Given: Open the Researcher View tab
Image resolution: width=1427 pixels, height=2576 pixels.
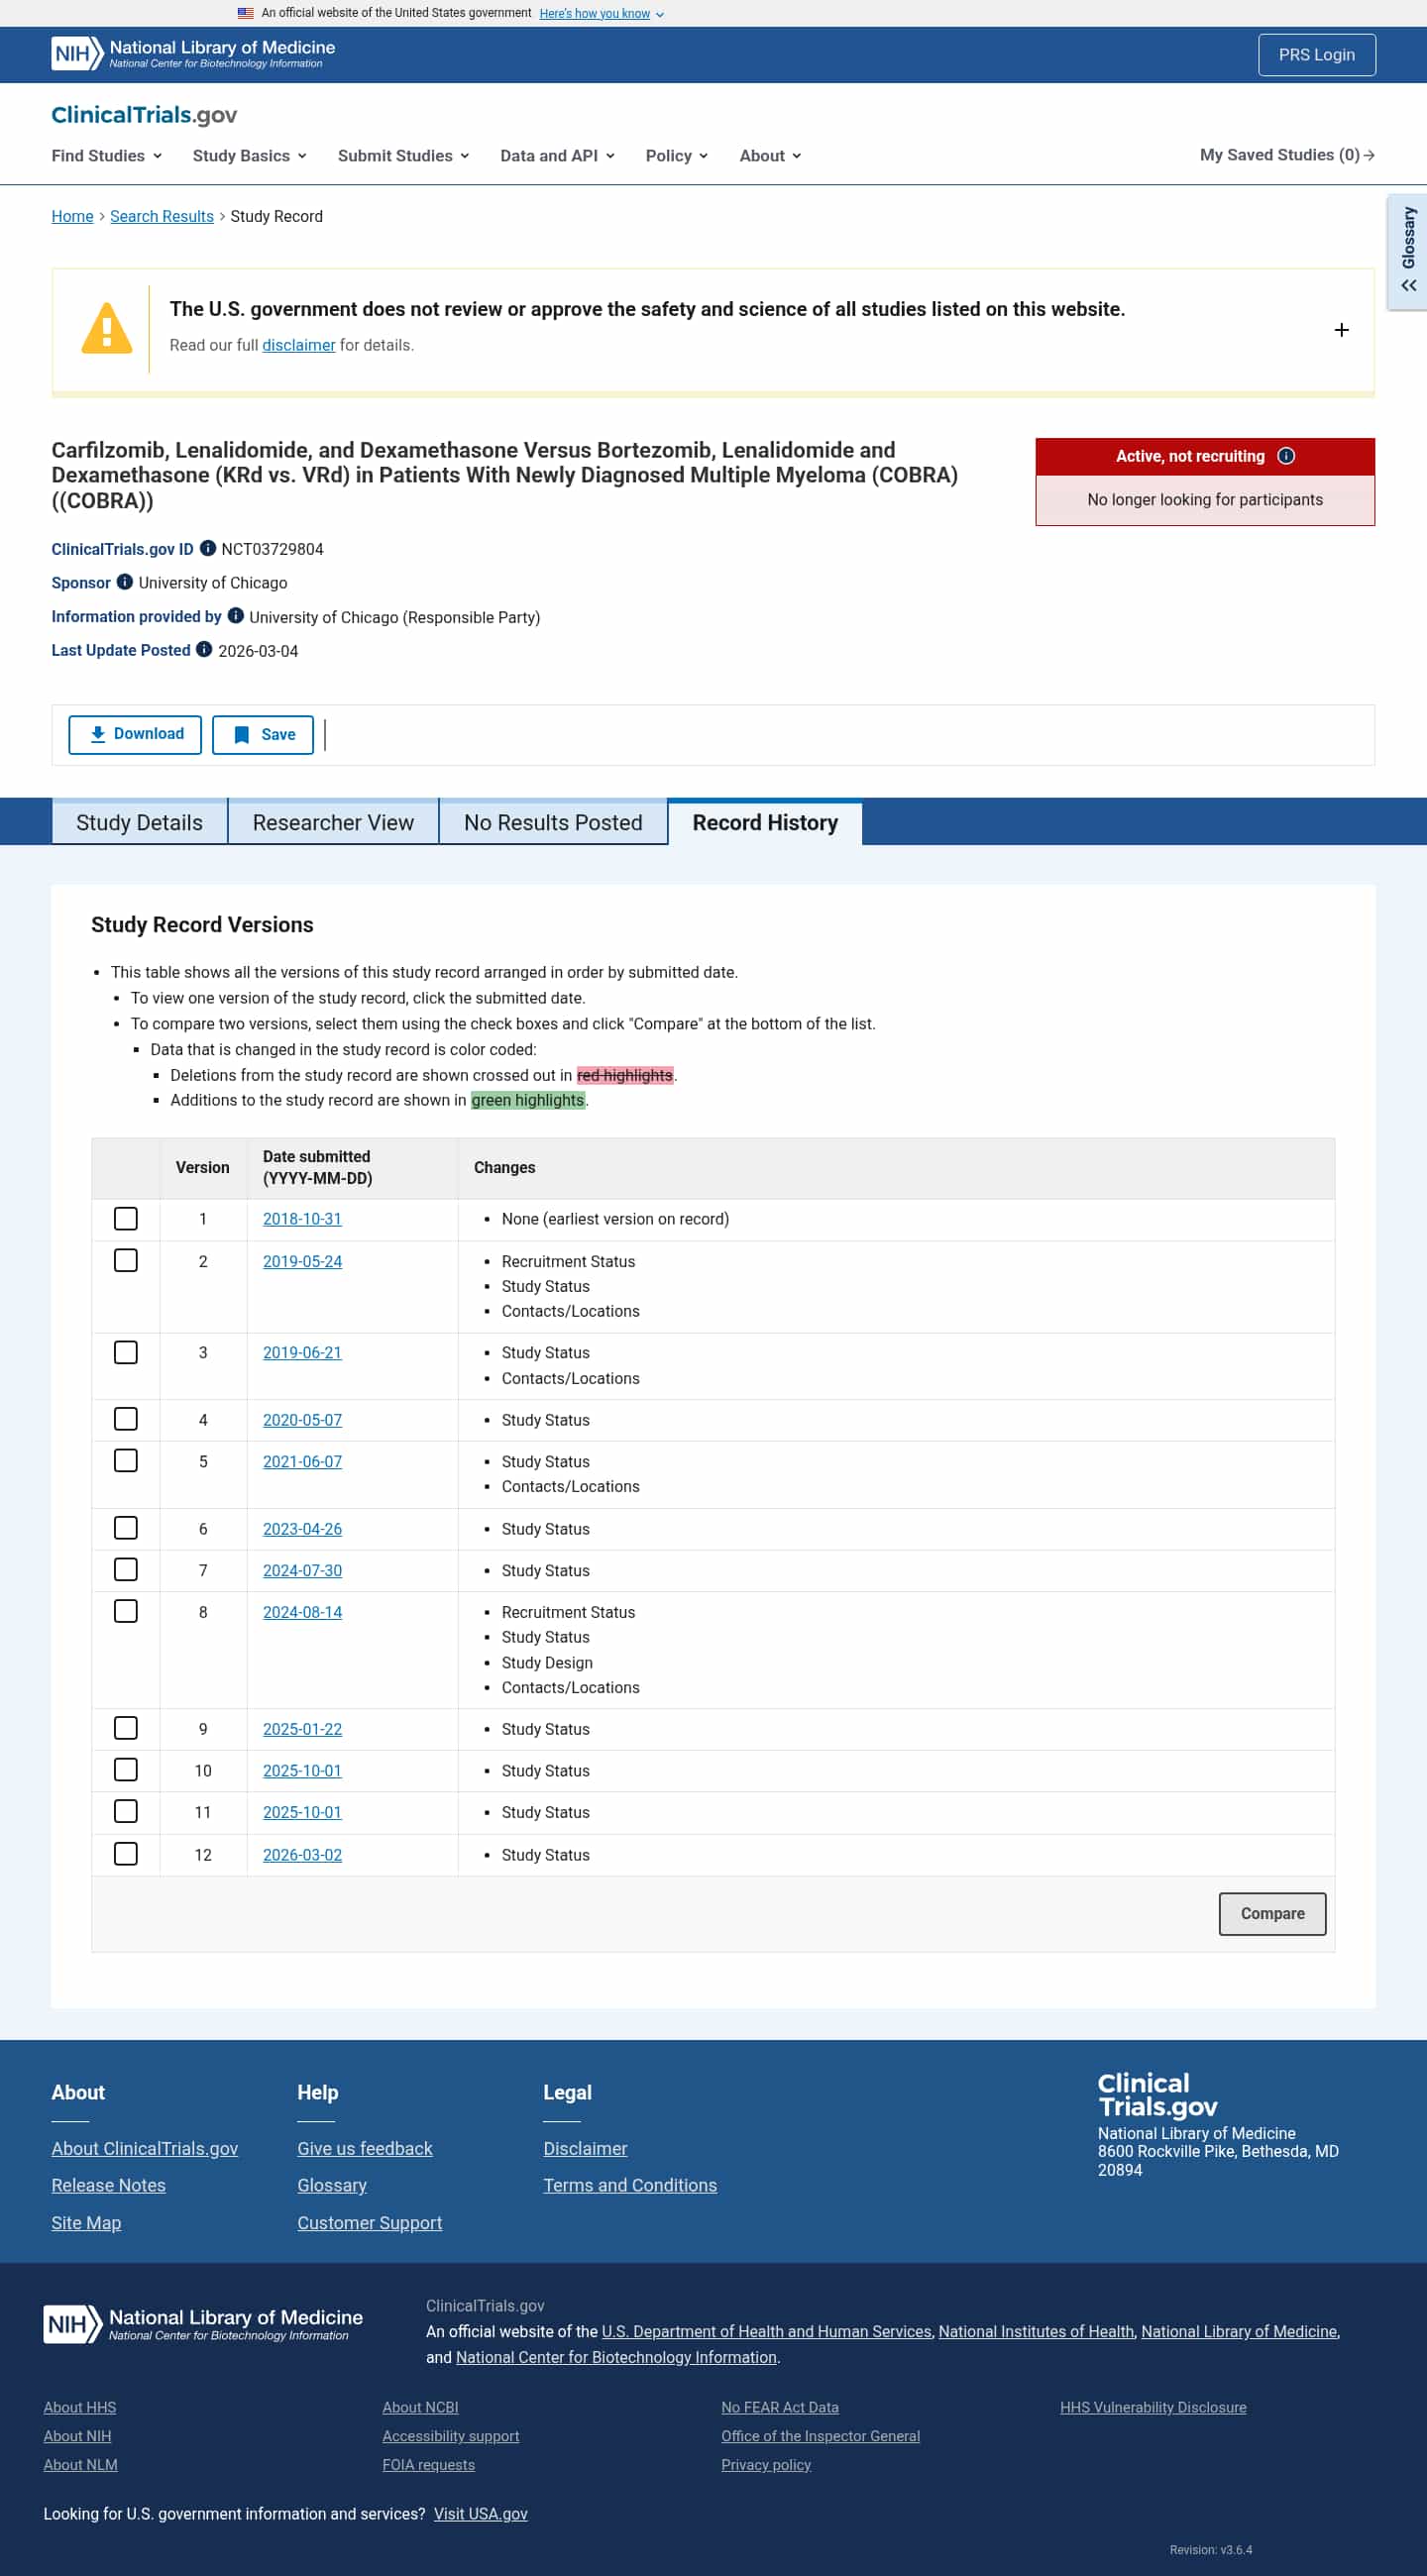Looking at the screenshot, I should point(333,822).
